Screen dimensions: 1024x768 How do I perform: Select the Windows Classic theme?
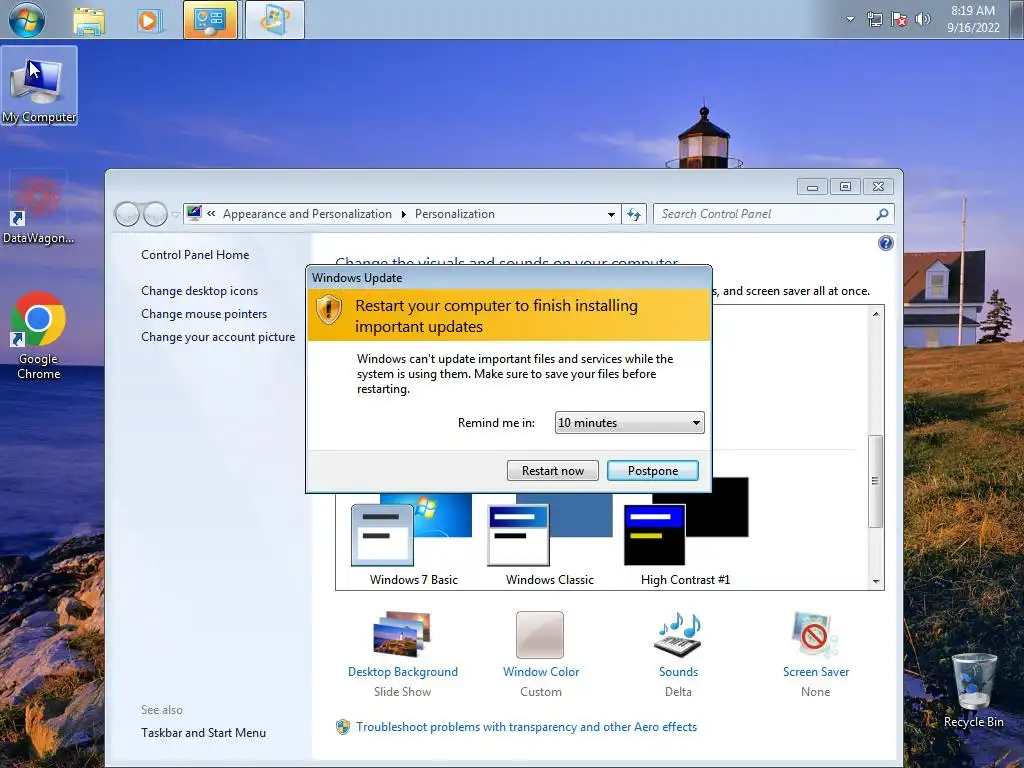[550, 541]
